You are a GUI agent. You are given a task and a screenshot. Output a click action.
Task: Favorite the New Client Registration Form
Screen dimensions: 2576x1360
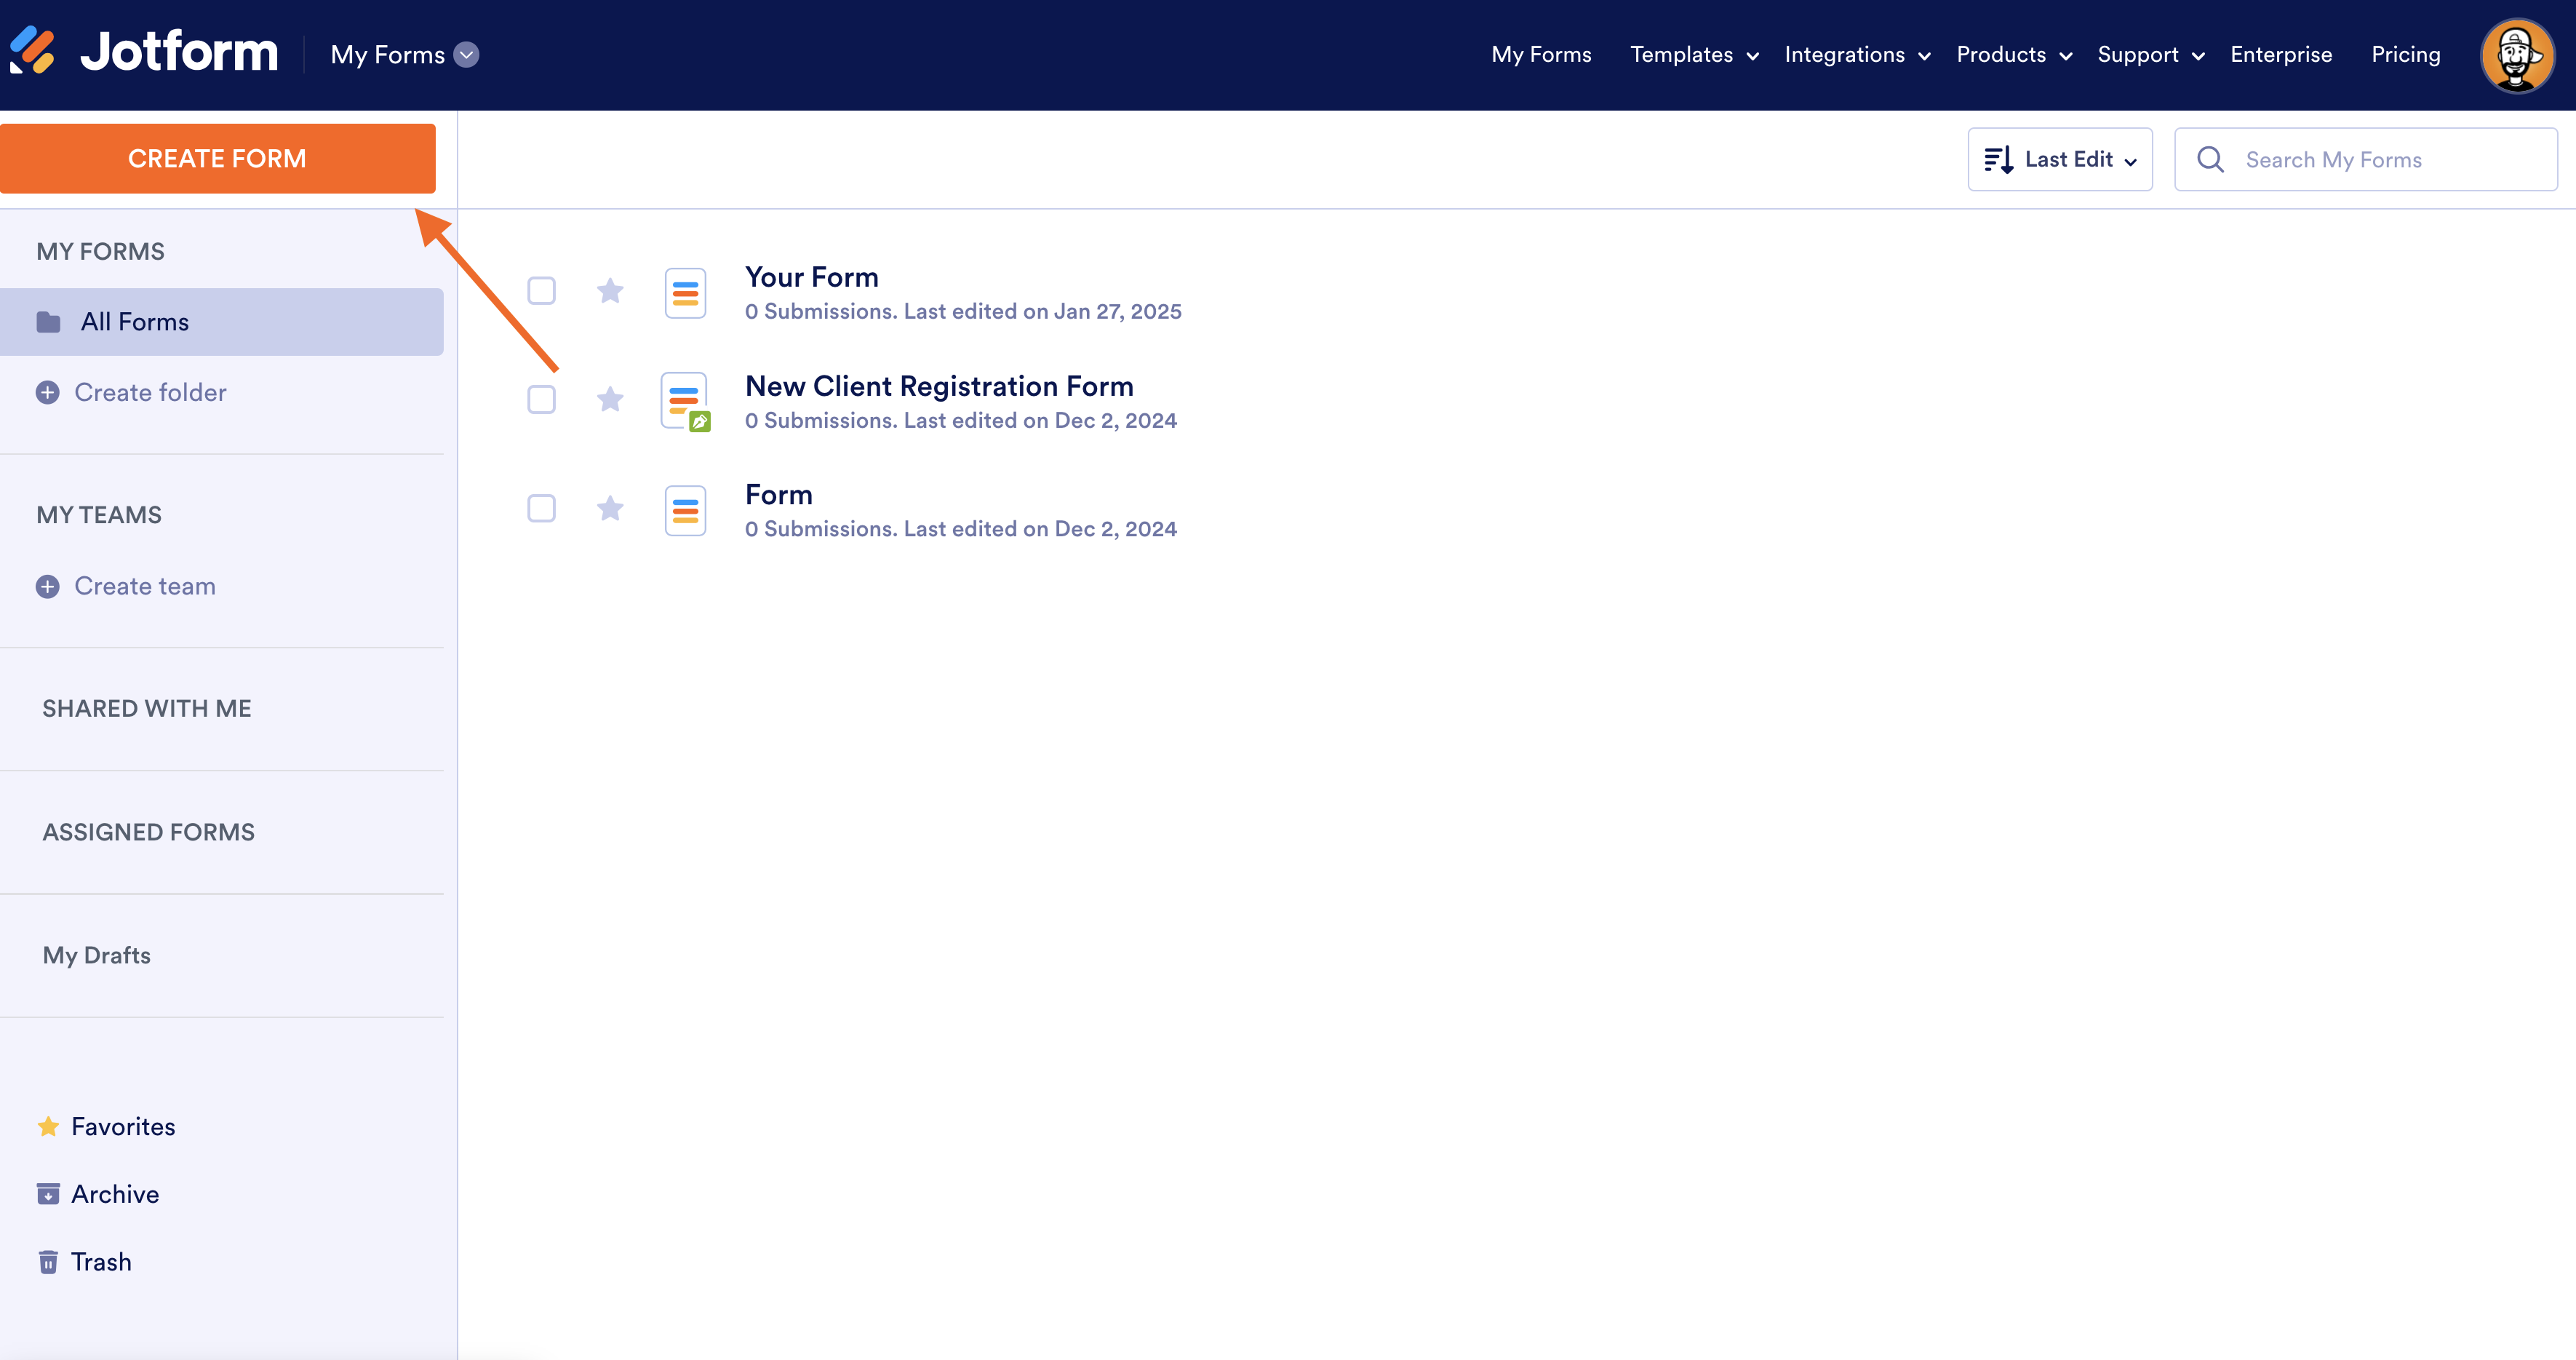point(610,400)
